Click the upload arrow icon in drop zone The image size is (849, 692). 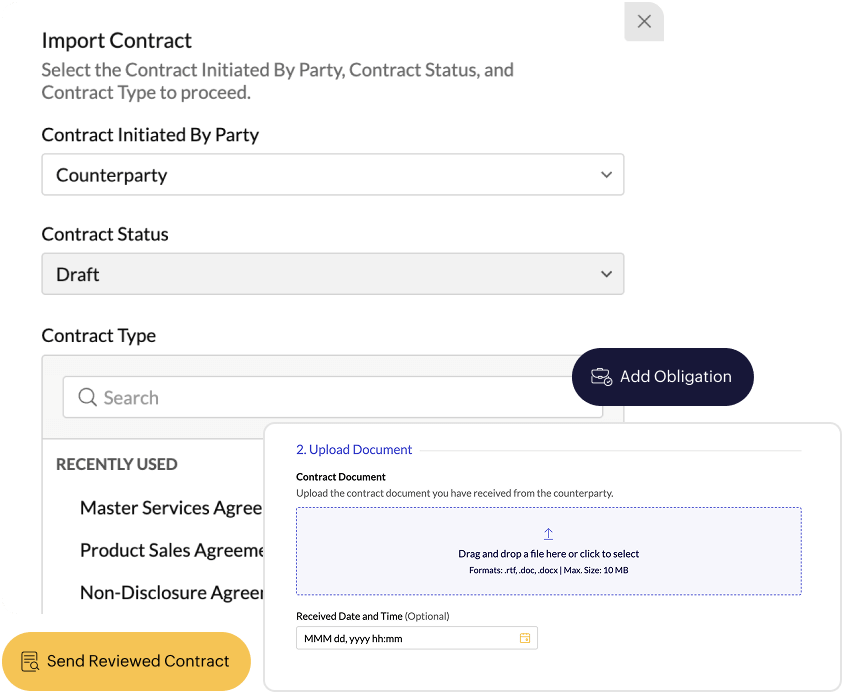(x=548, y=534)
